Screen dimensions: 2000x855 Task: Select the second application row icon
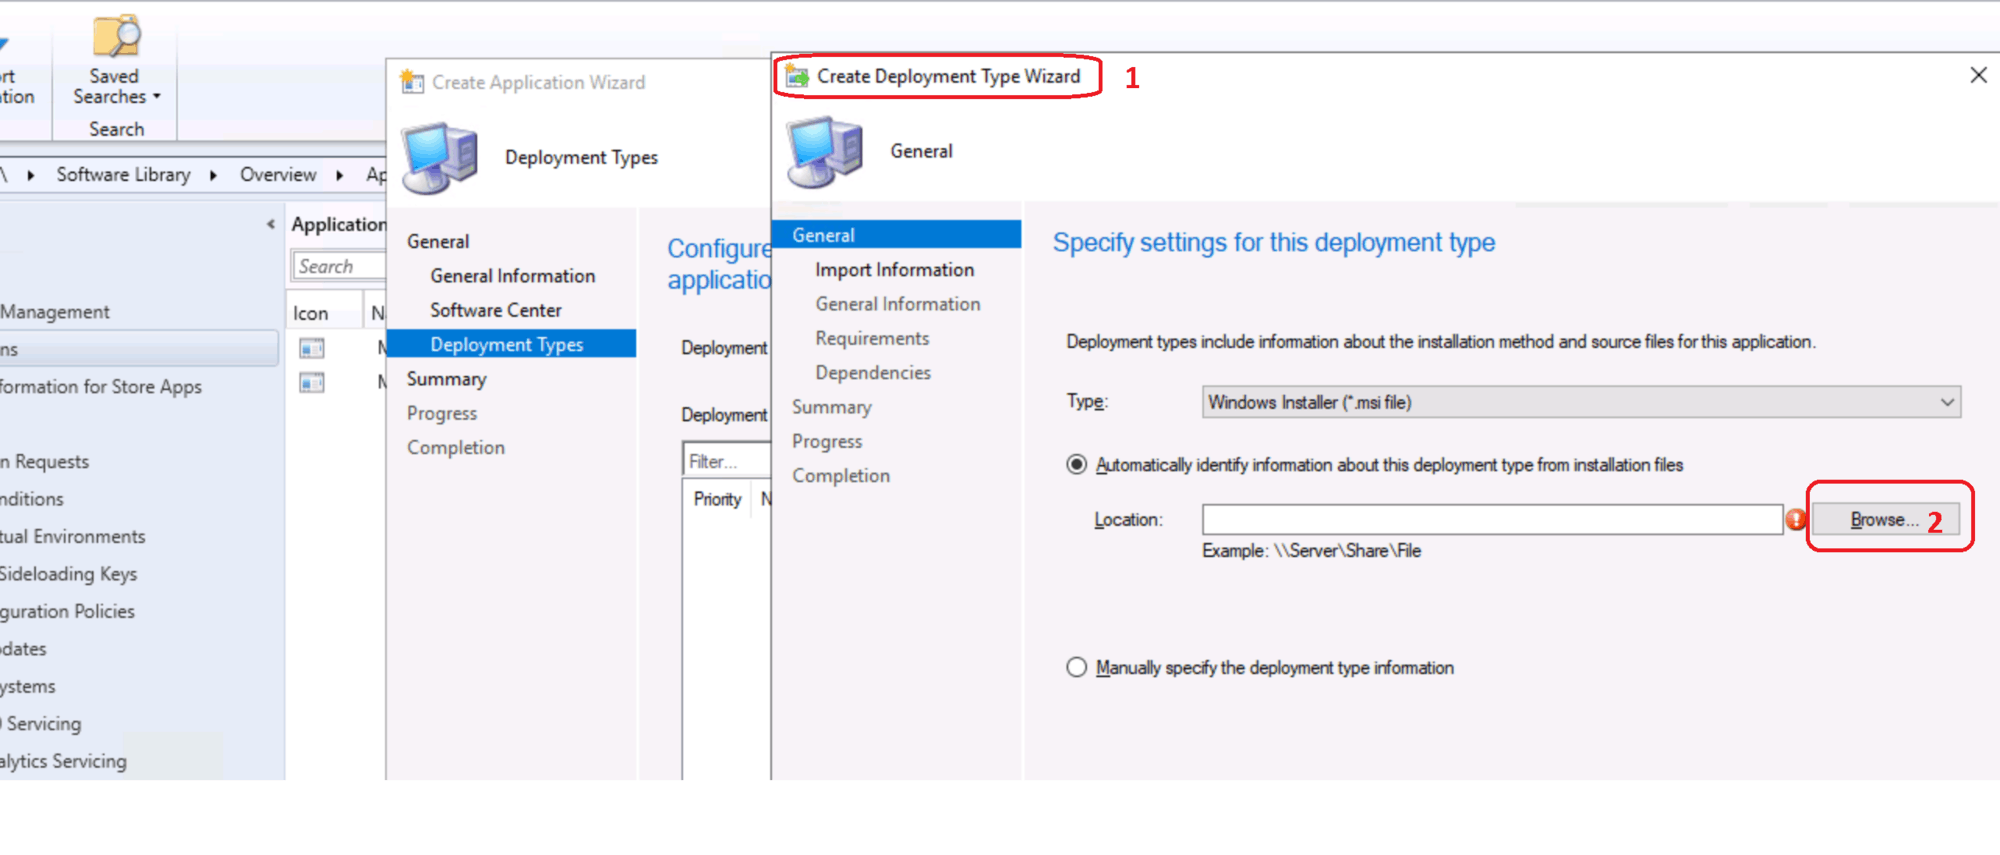tap(312, 383)
